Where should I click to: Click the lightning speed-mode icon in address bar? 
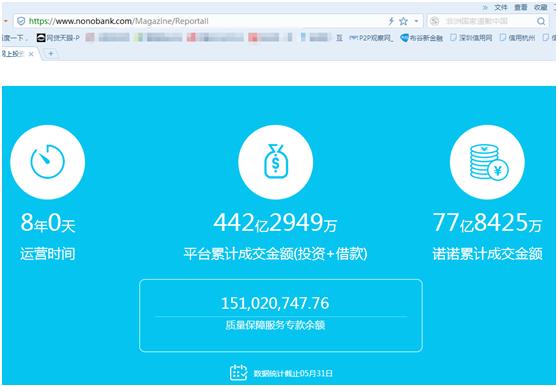pyautogui.click(x=391, y=21)
